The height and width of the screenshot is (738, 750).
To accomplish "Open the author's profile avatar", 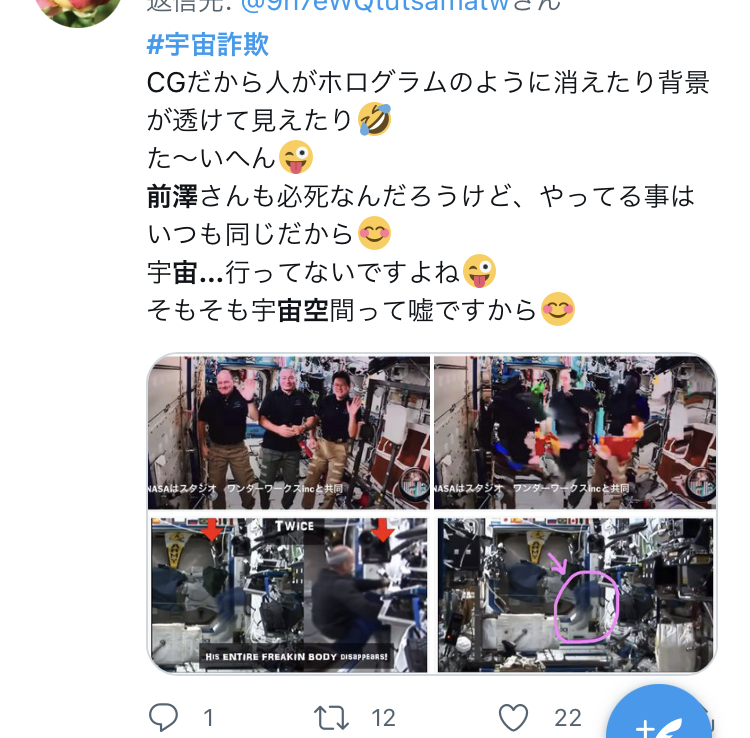I will [x=79, y=12].
